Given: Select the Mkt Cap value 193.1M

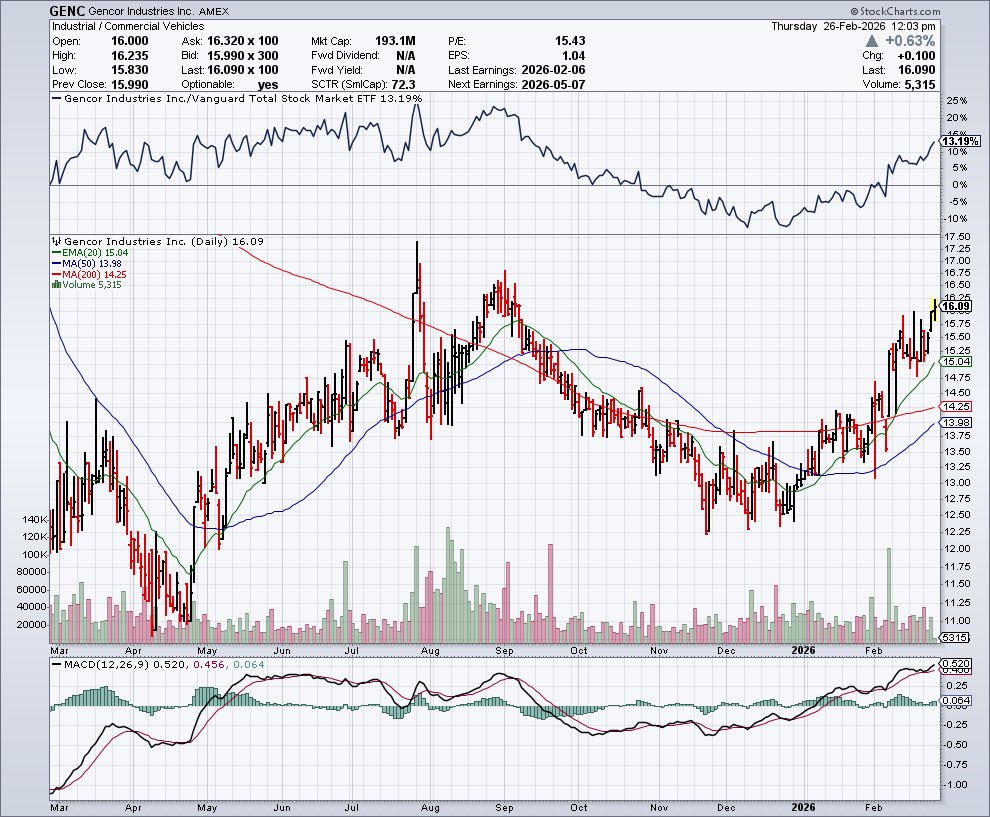Looking at the screenshot, I should click(395, 41).
